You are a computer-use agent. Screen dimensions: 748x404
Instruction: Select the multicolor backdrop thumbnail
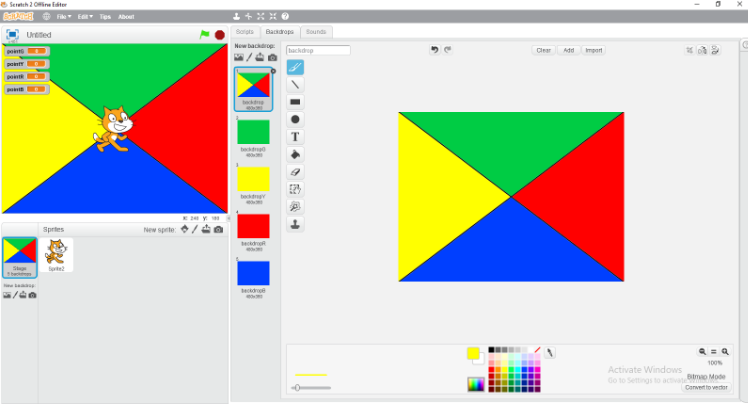click(253, 89)
